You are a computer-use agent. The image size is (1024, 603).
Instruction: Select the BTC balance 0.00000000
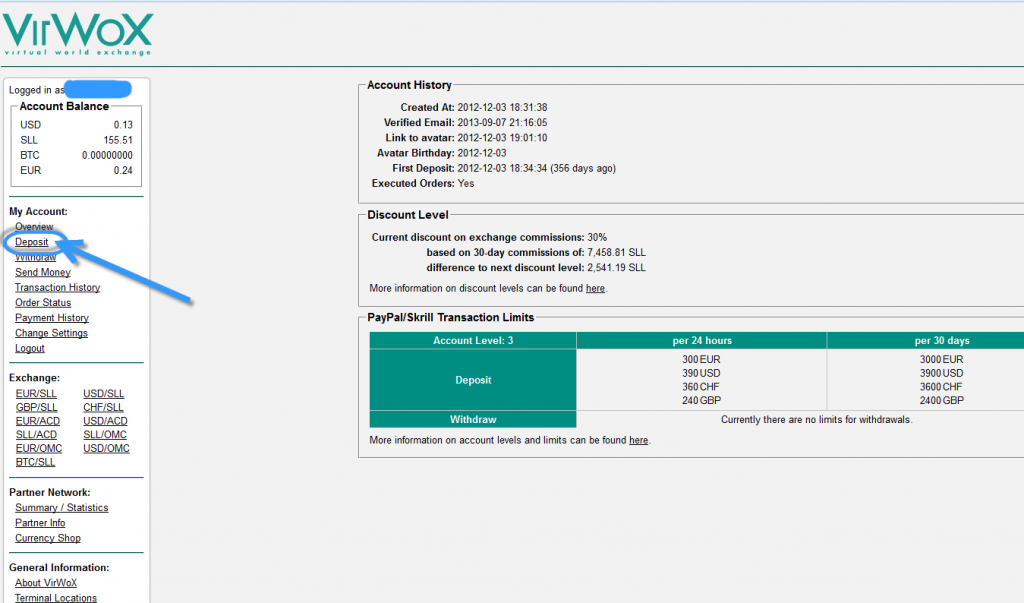[x=107, y=155]
